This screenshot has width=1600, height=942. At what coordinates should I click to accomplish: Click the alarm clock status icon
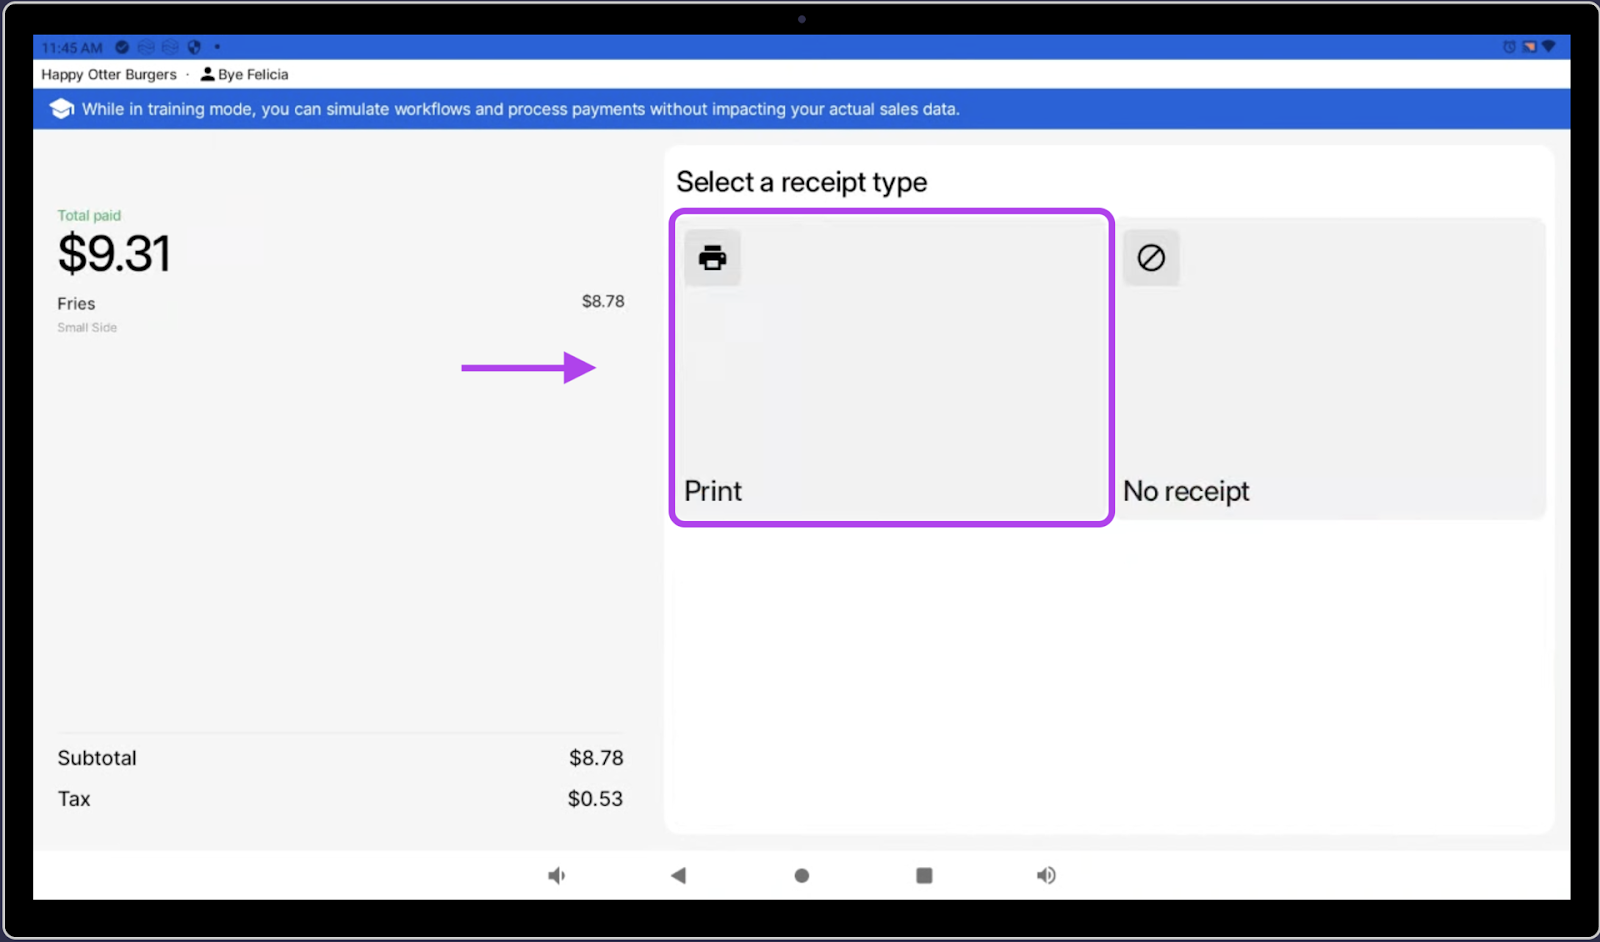[x=1509, y=47]
